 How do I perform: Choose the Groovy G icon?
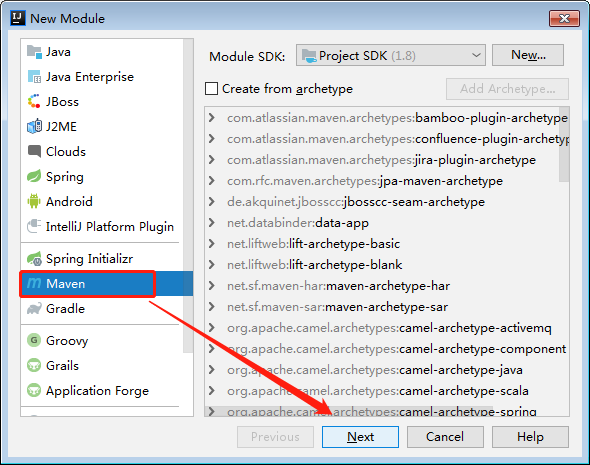[x=34, y=340]
